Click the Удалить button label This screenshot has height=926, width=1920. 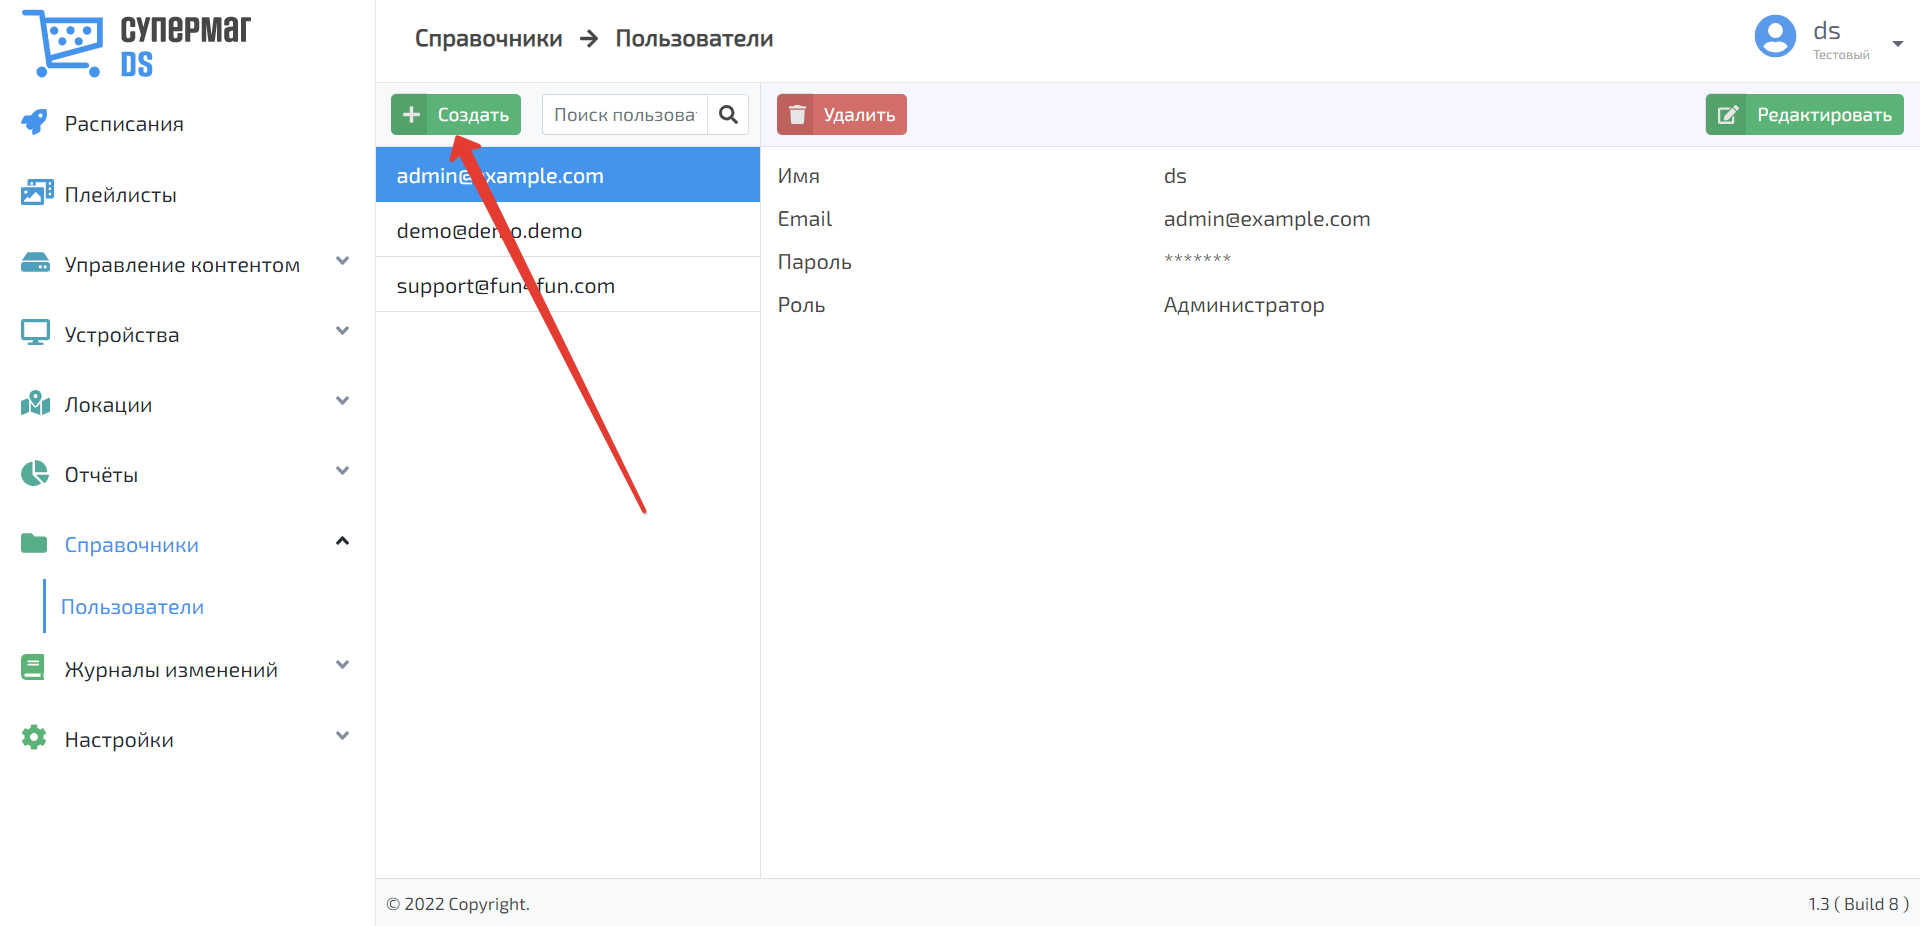click(x=859, y=115)
